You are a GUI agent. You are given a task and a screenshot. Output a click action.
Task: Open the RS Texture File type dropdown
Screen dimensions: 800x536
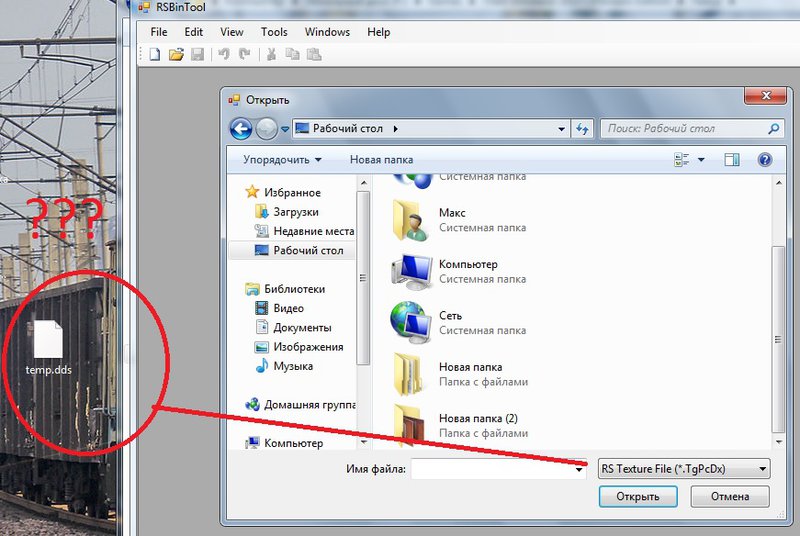point(684,468)
